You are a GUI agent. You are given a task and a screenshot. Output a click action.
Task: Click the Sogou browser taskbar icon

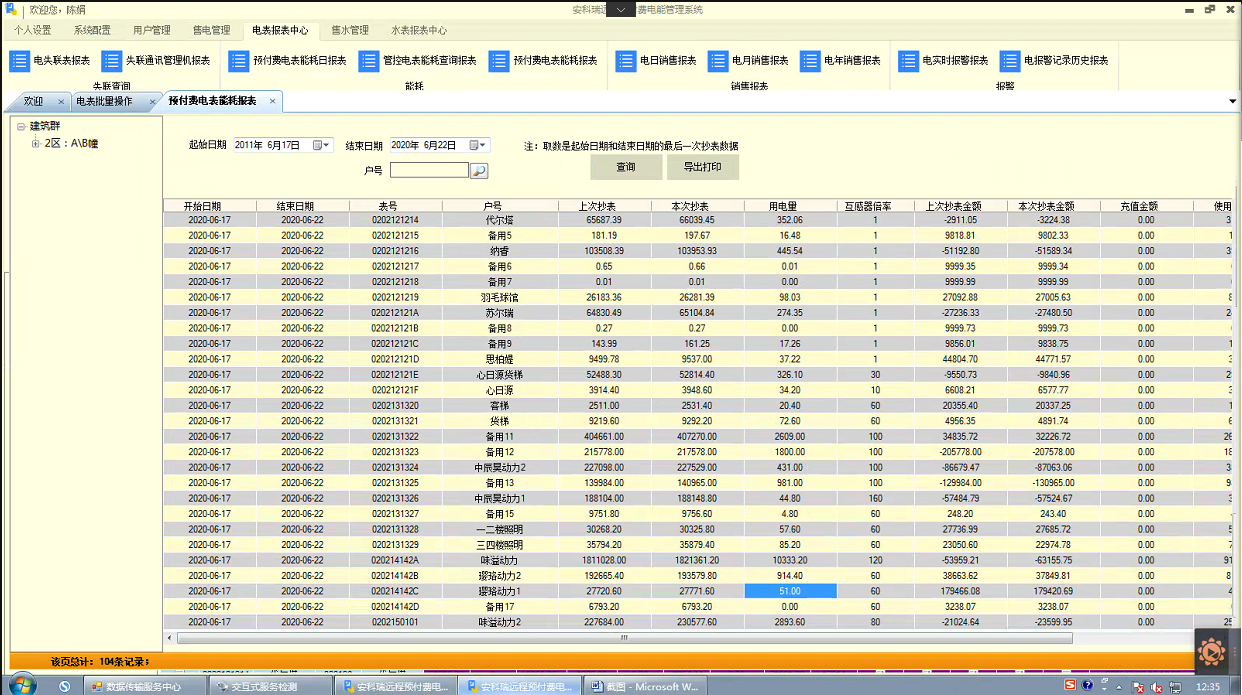[64, 686]
